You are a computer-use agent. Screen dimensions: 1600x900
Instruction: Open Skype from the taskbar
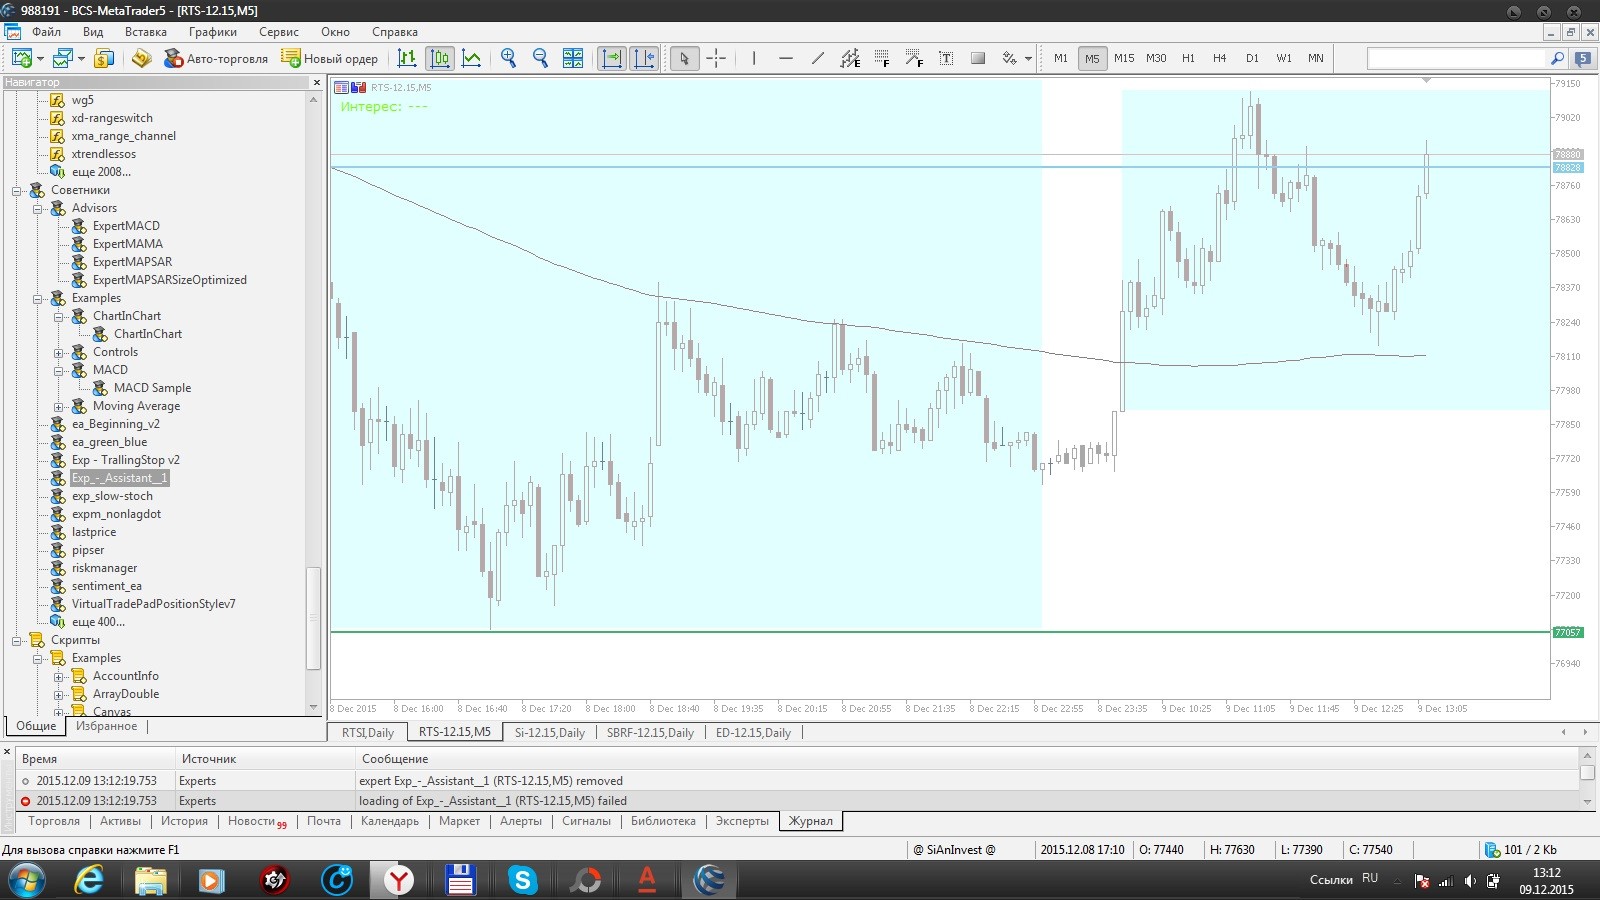click(x=522, y=880)
